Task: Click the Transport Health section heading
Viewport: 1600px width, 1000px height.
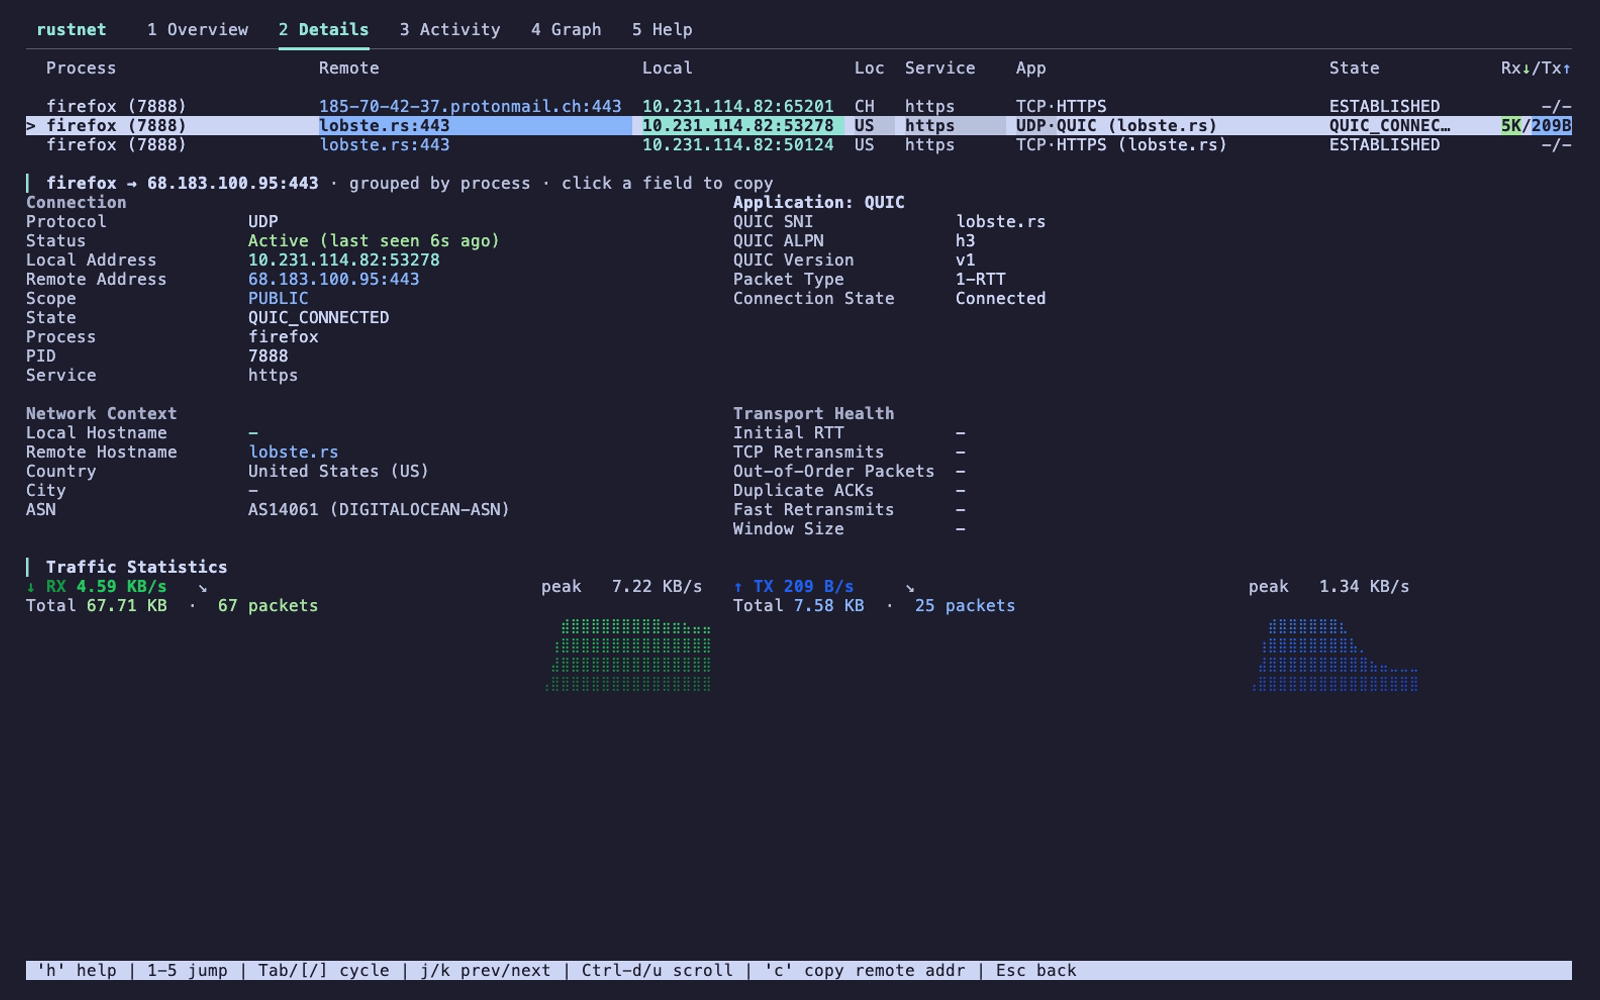Action: click(x=814, y=414)
